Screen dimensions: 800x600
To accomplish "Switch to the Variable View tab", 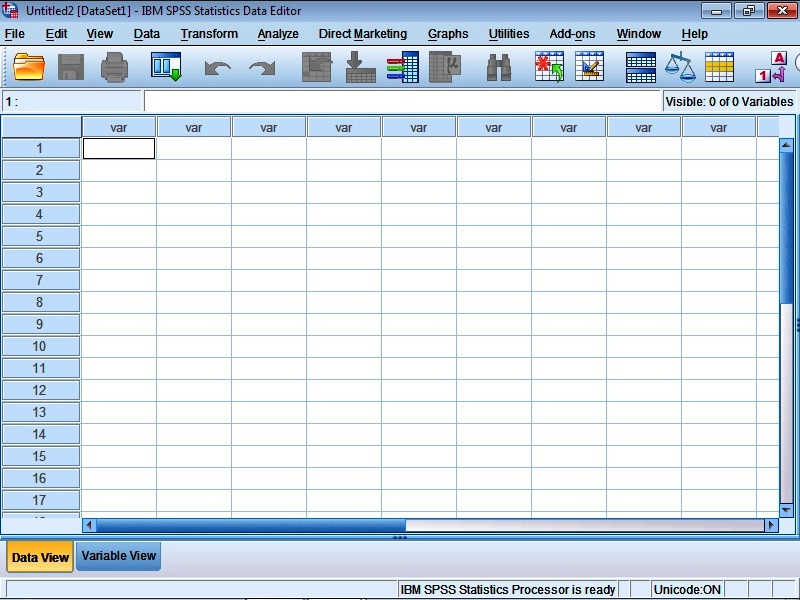I will pos(118,556).
